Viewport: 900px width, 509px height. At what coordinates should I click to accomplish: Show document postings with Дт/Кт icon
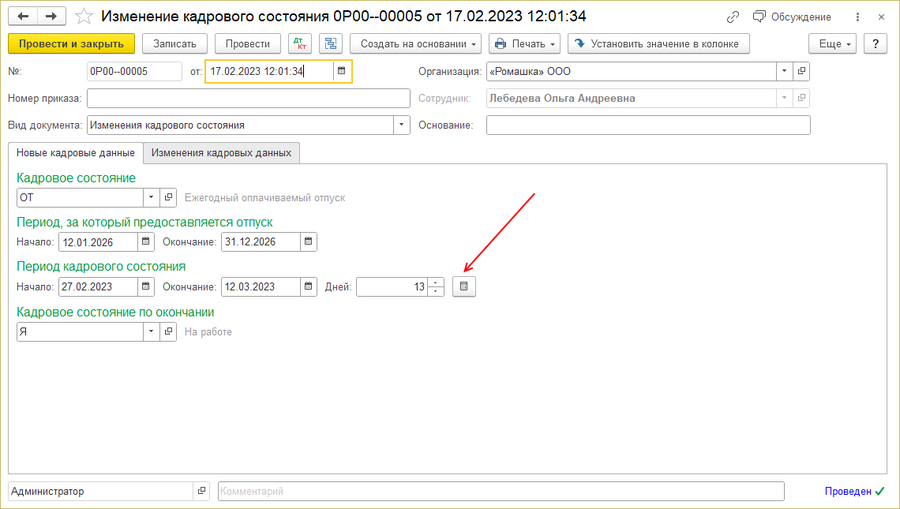click(x=300, y=44)
